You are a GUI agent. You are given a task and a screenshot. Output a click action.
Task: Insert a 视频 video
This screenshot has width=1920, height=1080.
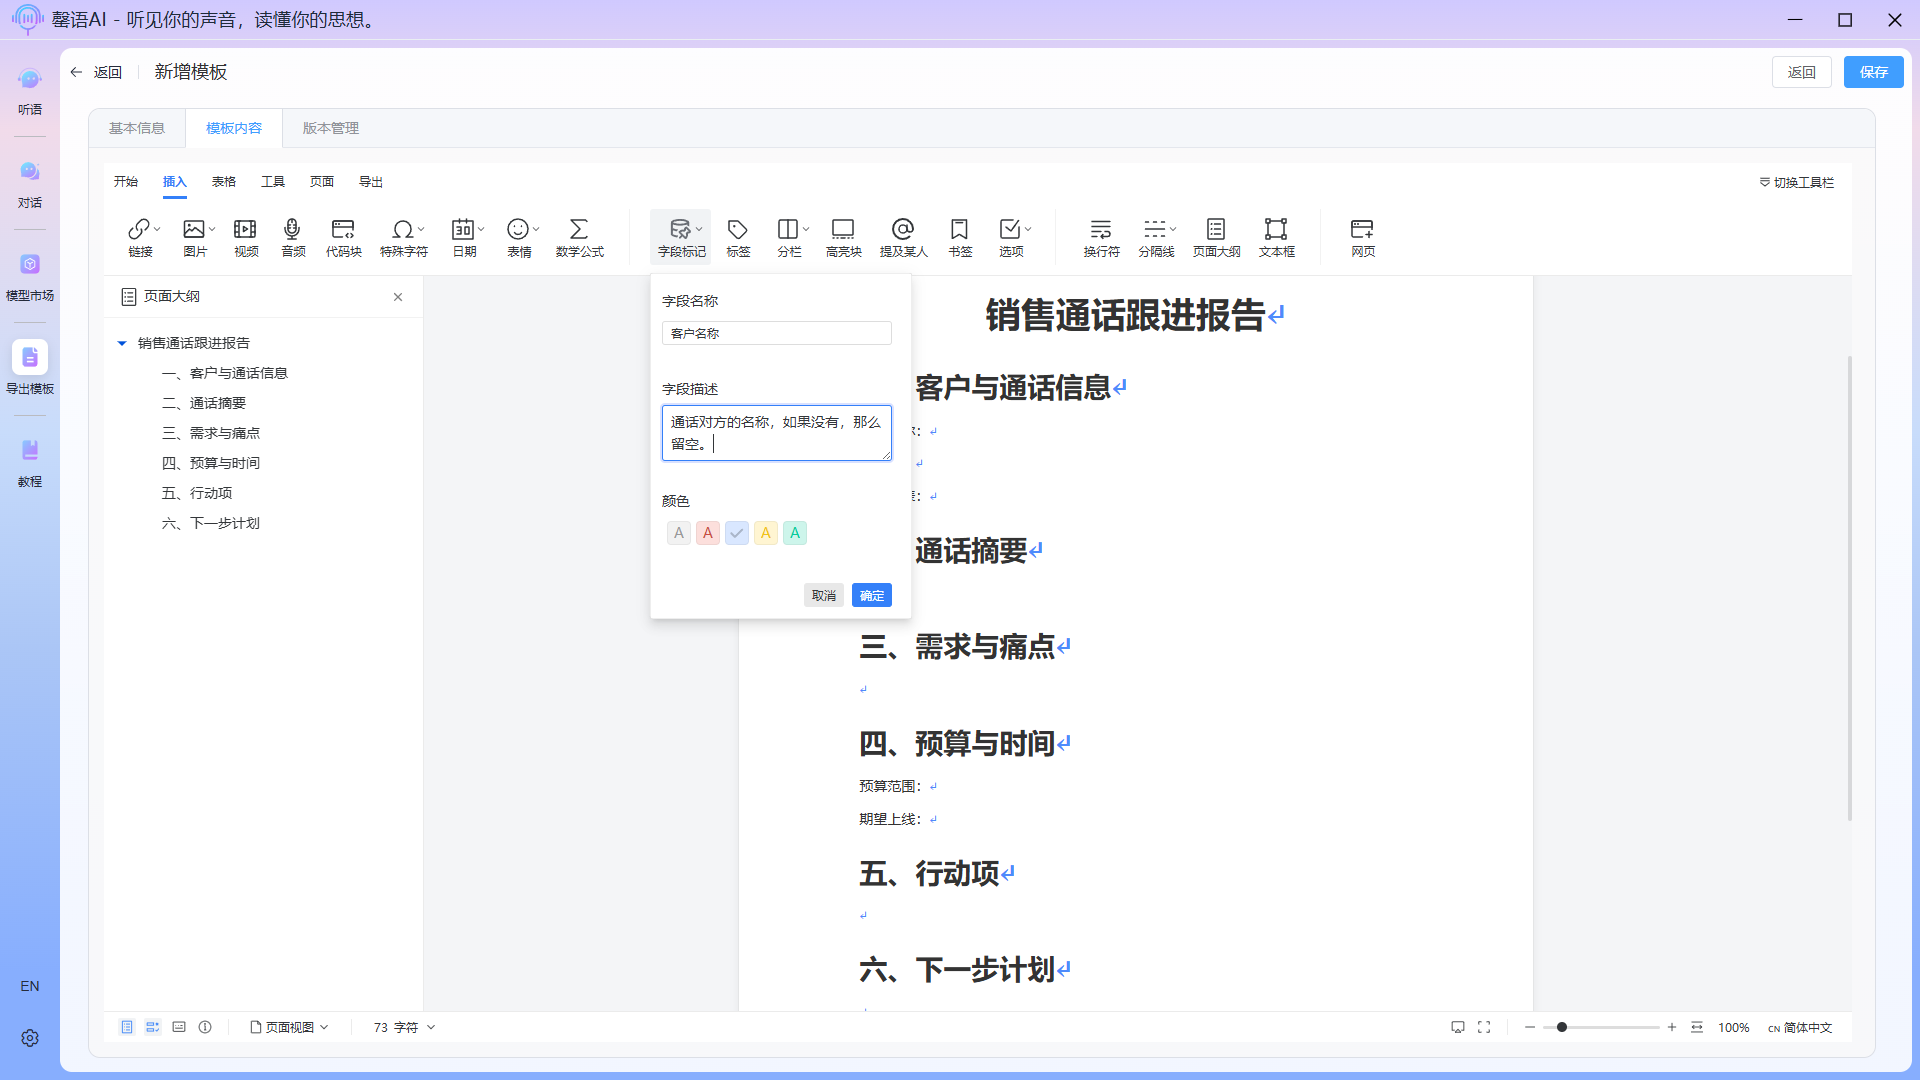[x=246, y=238]
